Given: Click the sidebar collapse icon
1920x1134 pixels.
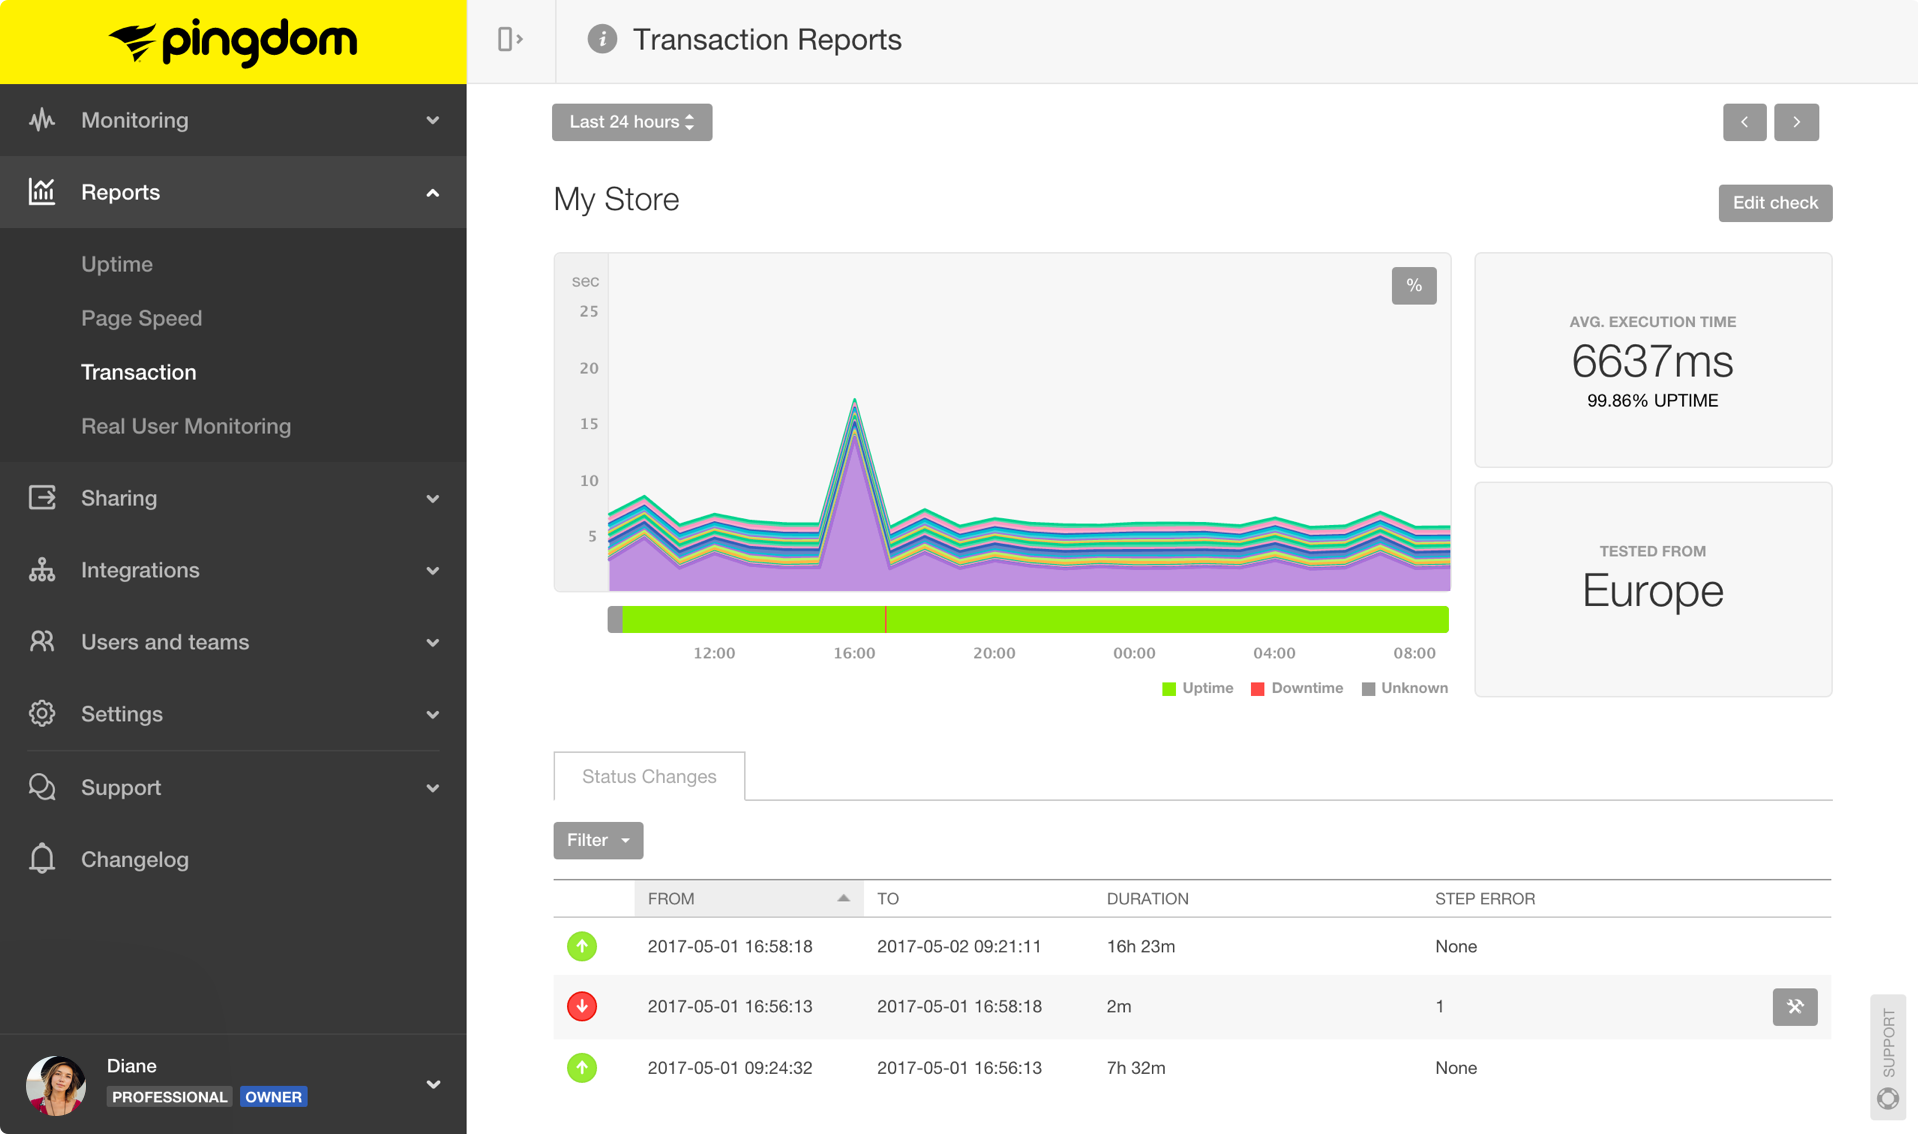Looking at the screenshot, I should point(510,39).
